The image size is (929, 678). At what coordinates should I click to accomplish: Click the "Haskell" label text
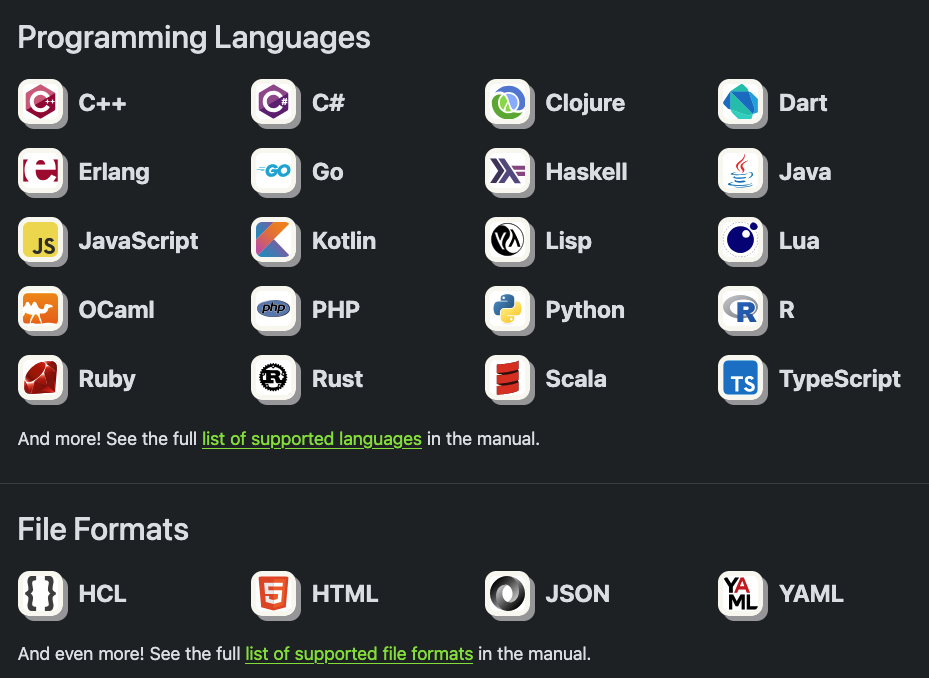coord(586,172)
